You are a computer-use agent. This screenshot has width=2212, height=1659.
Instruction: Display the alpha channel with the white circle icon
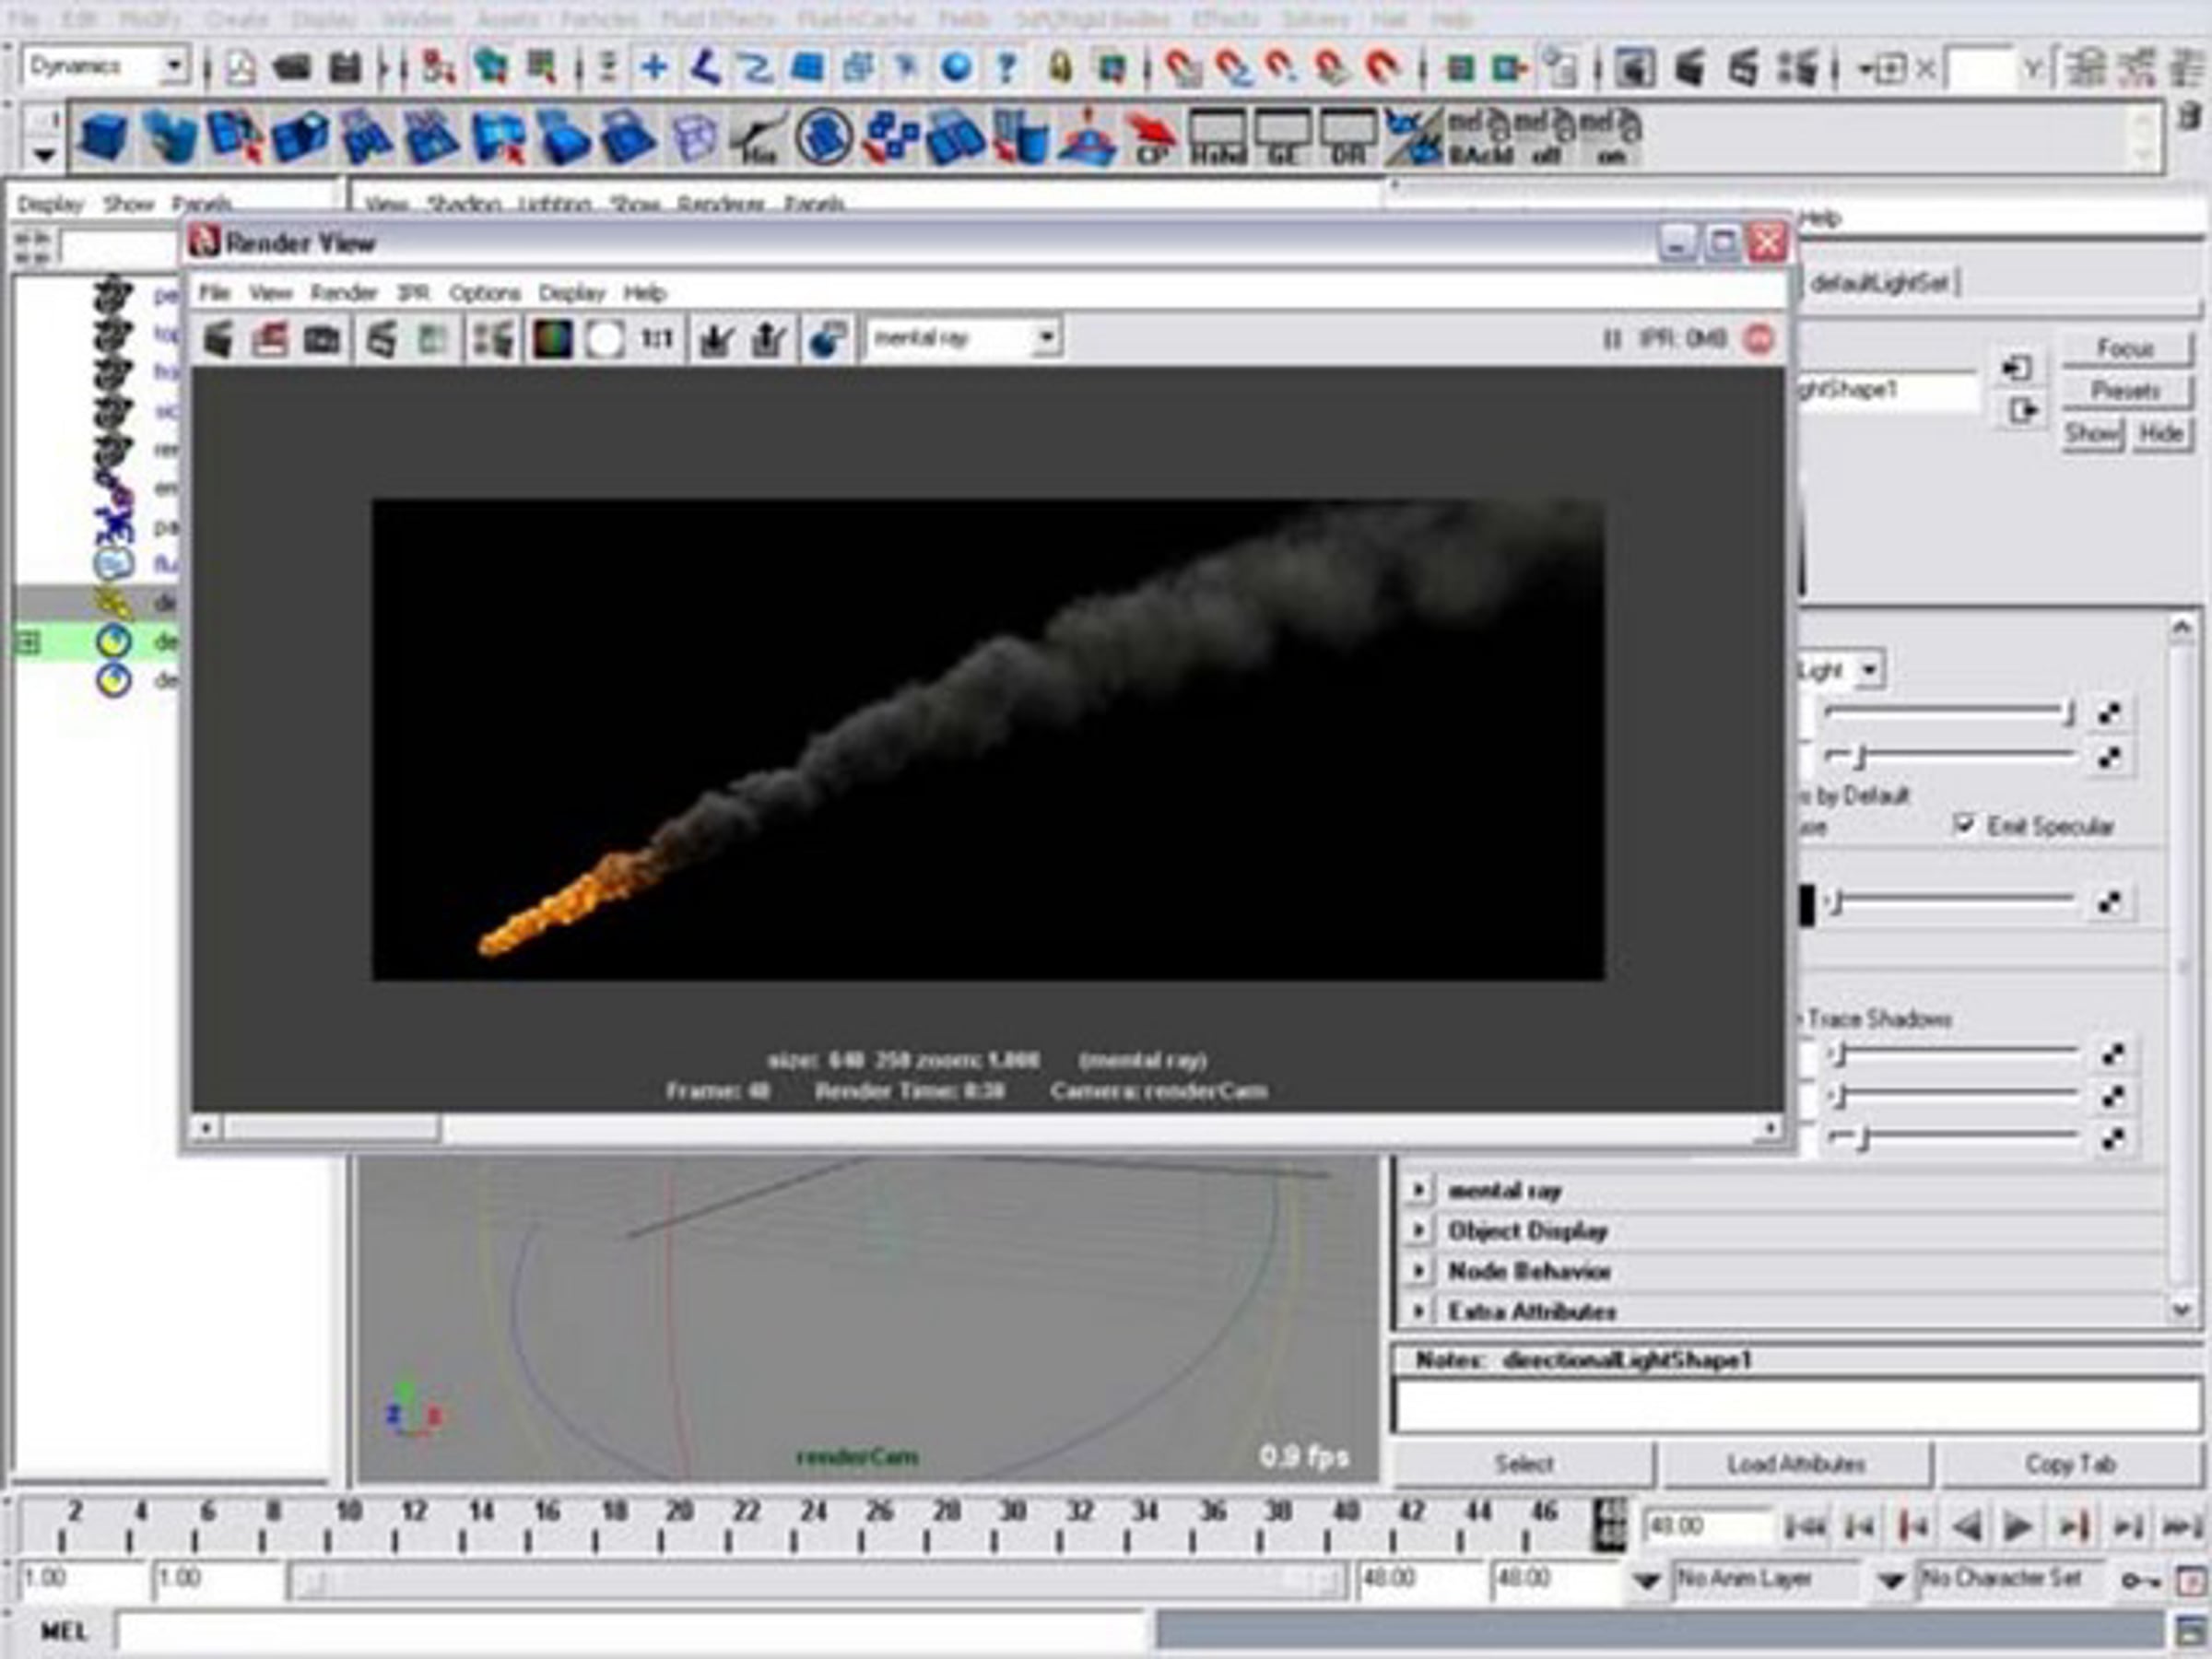tap(605, 340)
